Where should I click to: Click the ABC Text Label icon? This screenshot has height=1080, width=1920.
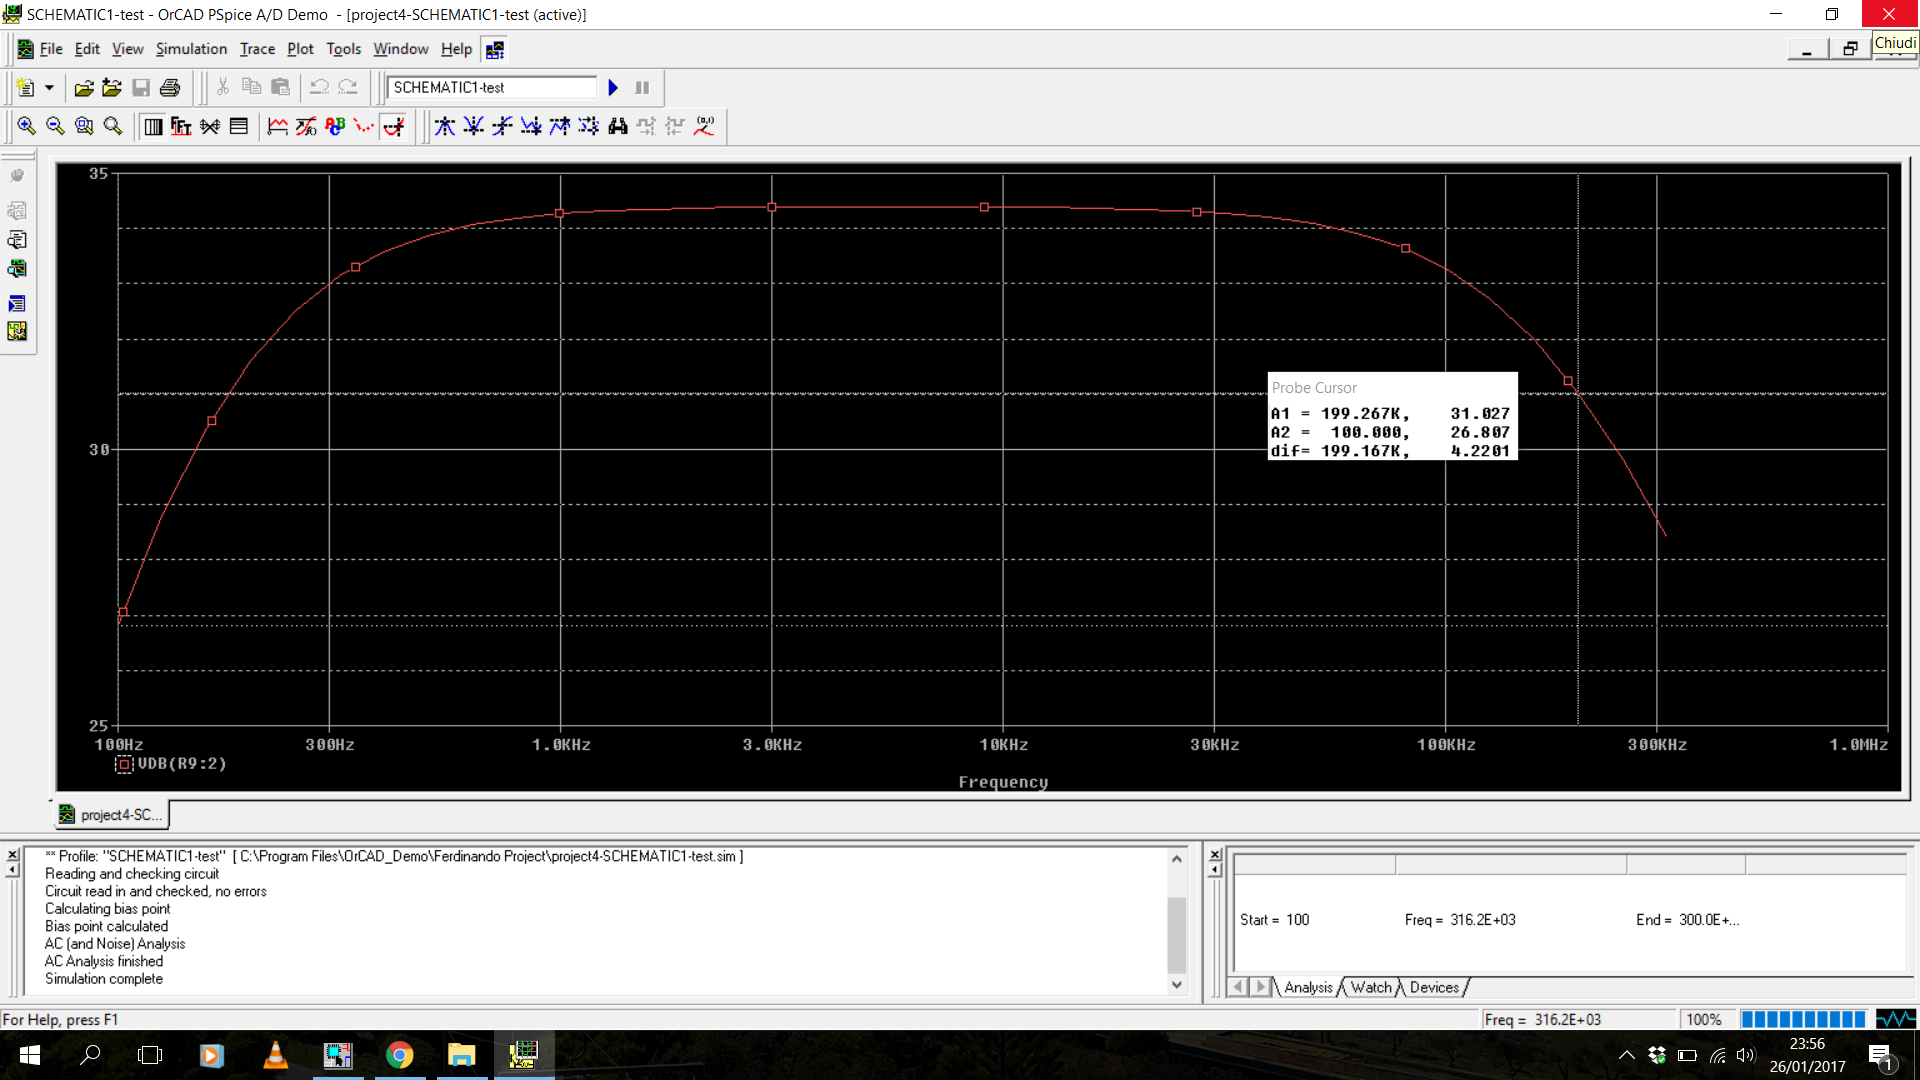(335, 126)
